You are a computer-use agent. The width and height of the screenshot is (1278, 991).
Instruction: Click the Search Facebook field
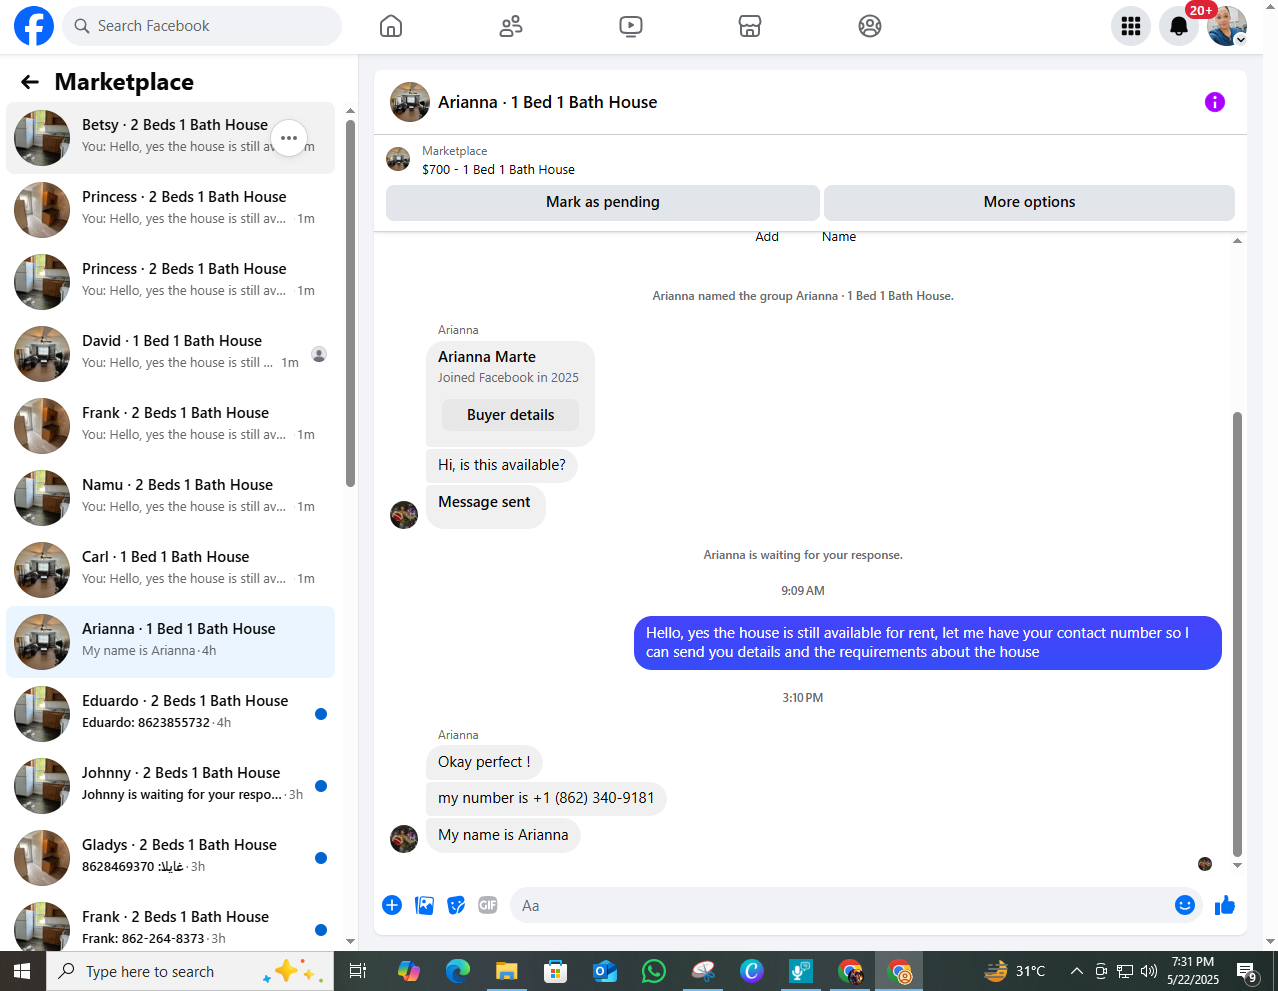(202, 26)
